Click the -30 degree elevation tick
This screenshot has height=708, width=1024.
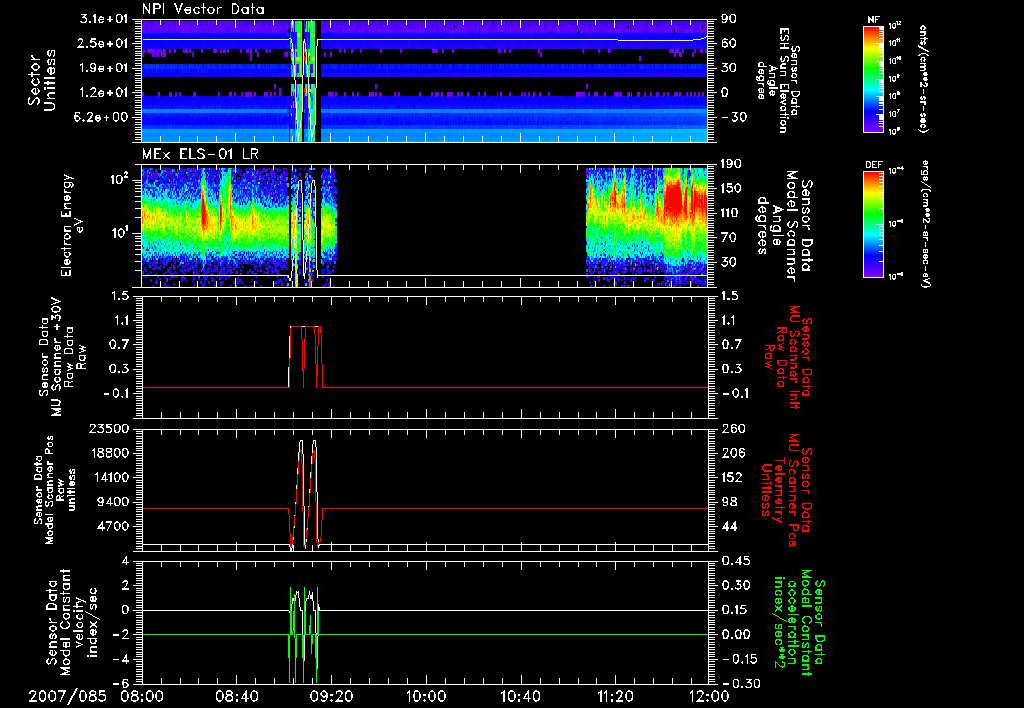coord(733,117)
